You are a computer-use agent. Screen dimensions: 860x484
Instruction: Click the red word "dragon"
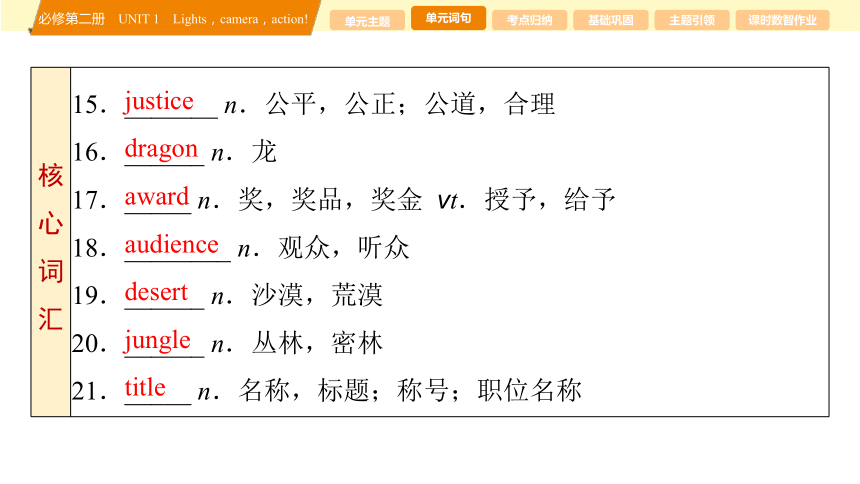click(x=161, y=150)
